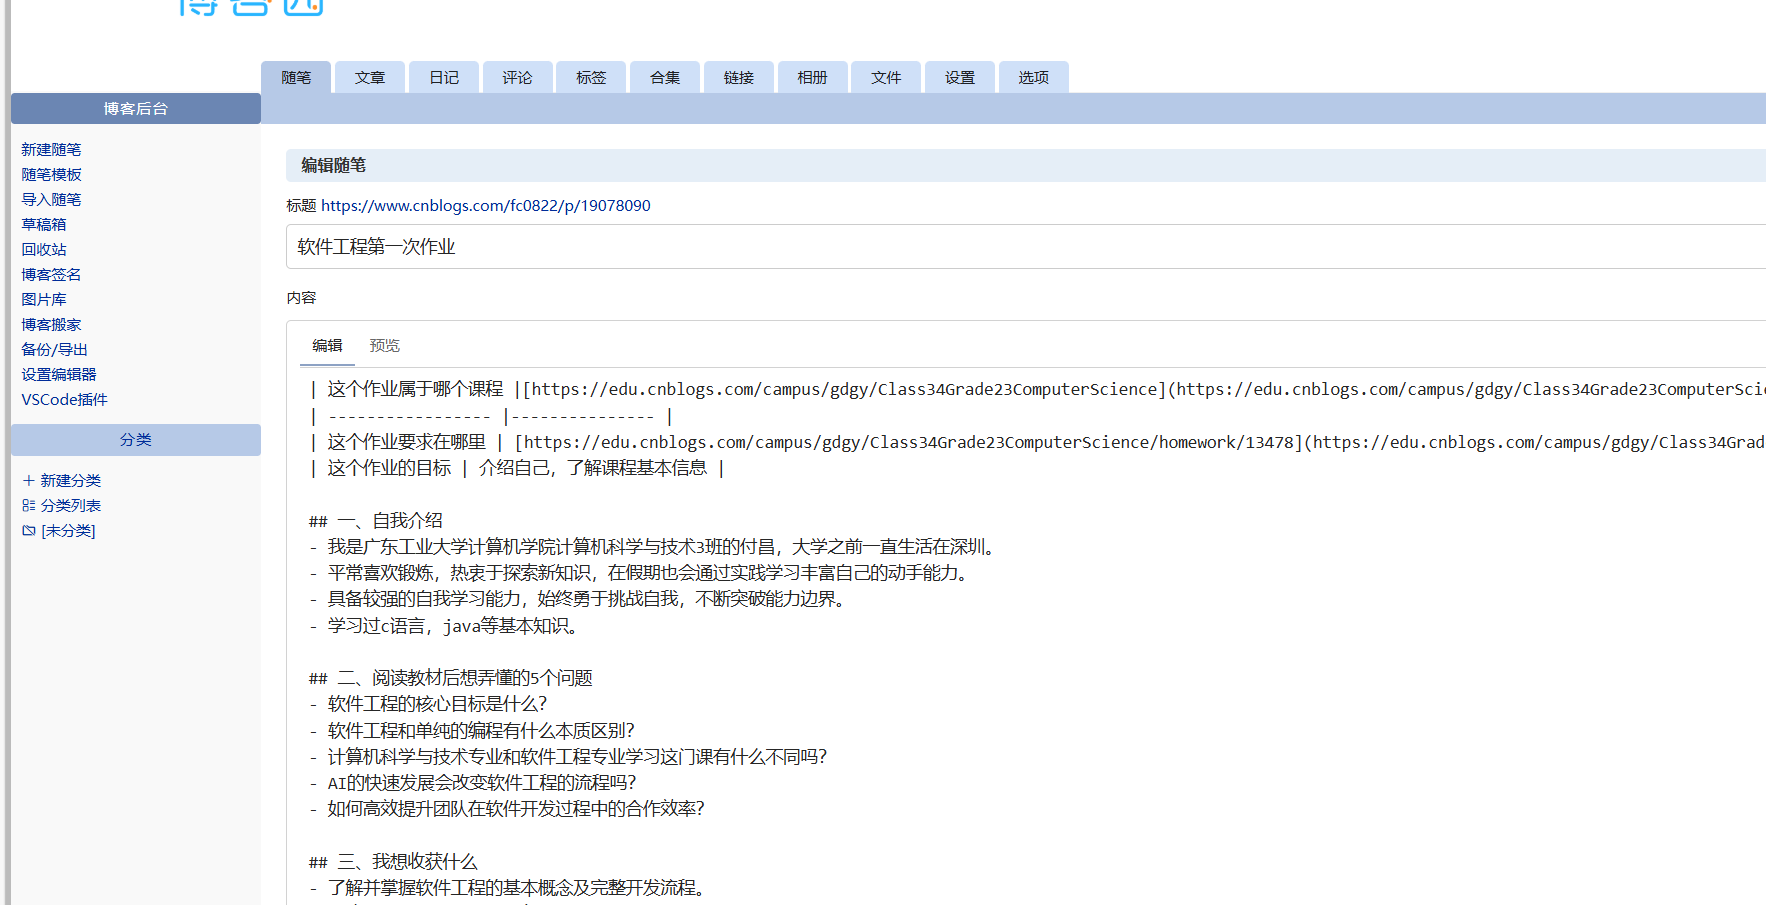This screenshot has height=905, width=1766.
Task: Click the 编辑随笔 section heading
Action: click(333, 165)
